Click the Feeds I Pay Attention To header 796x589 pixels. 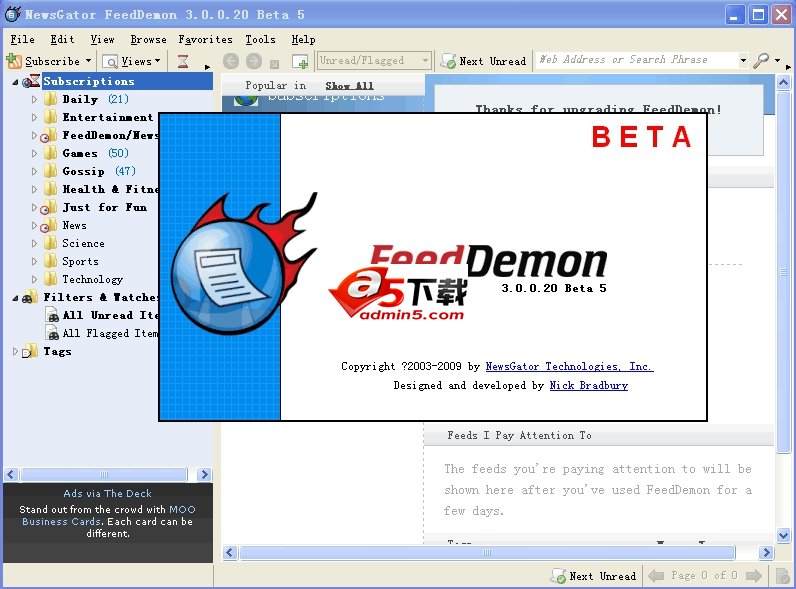[519, 435]
